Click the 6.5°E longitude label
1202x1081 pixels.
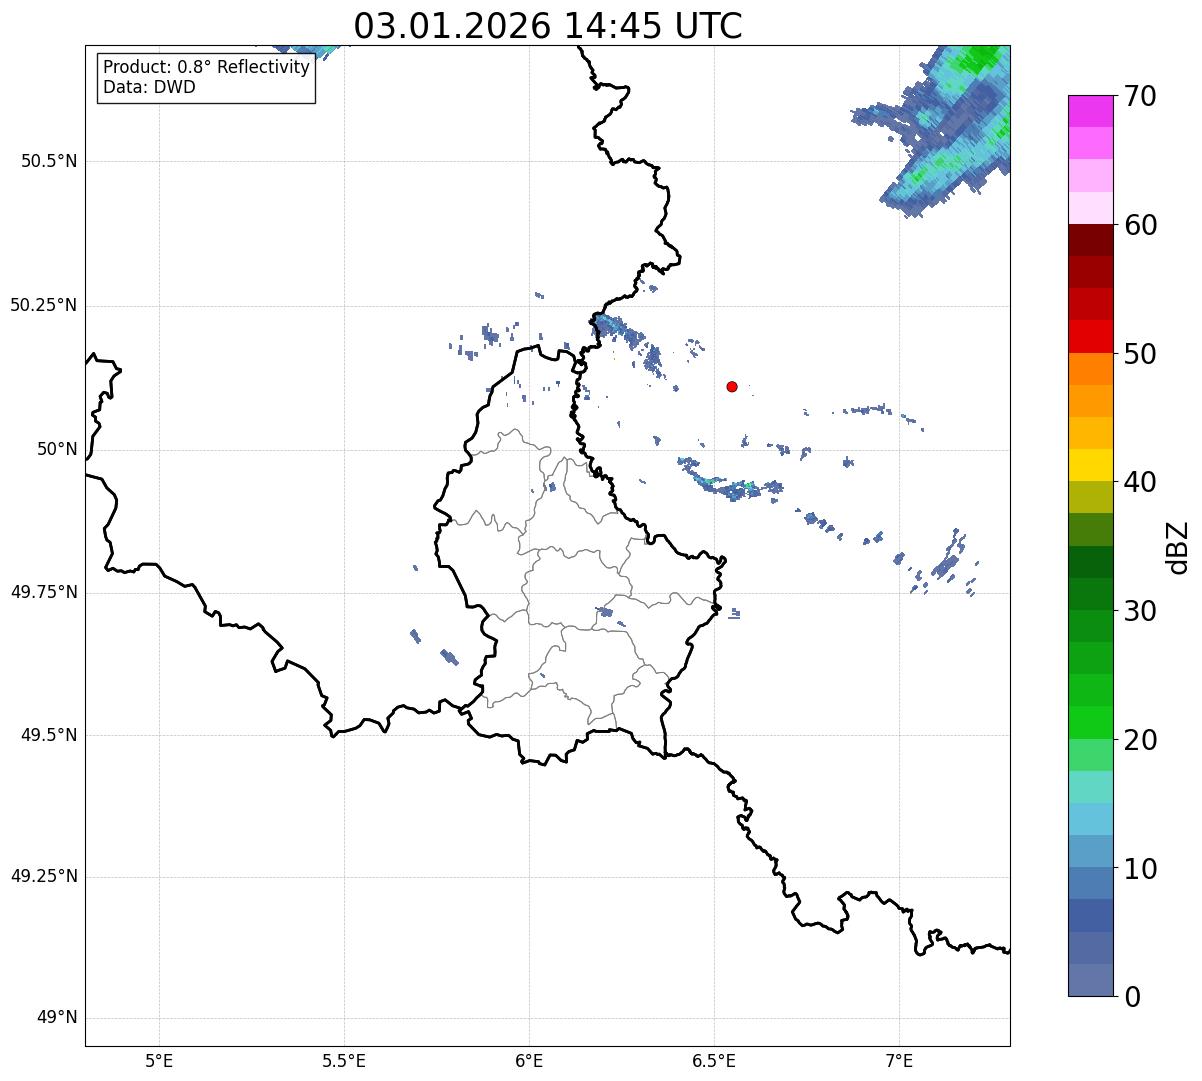click(x=714, y=1060)
